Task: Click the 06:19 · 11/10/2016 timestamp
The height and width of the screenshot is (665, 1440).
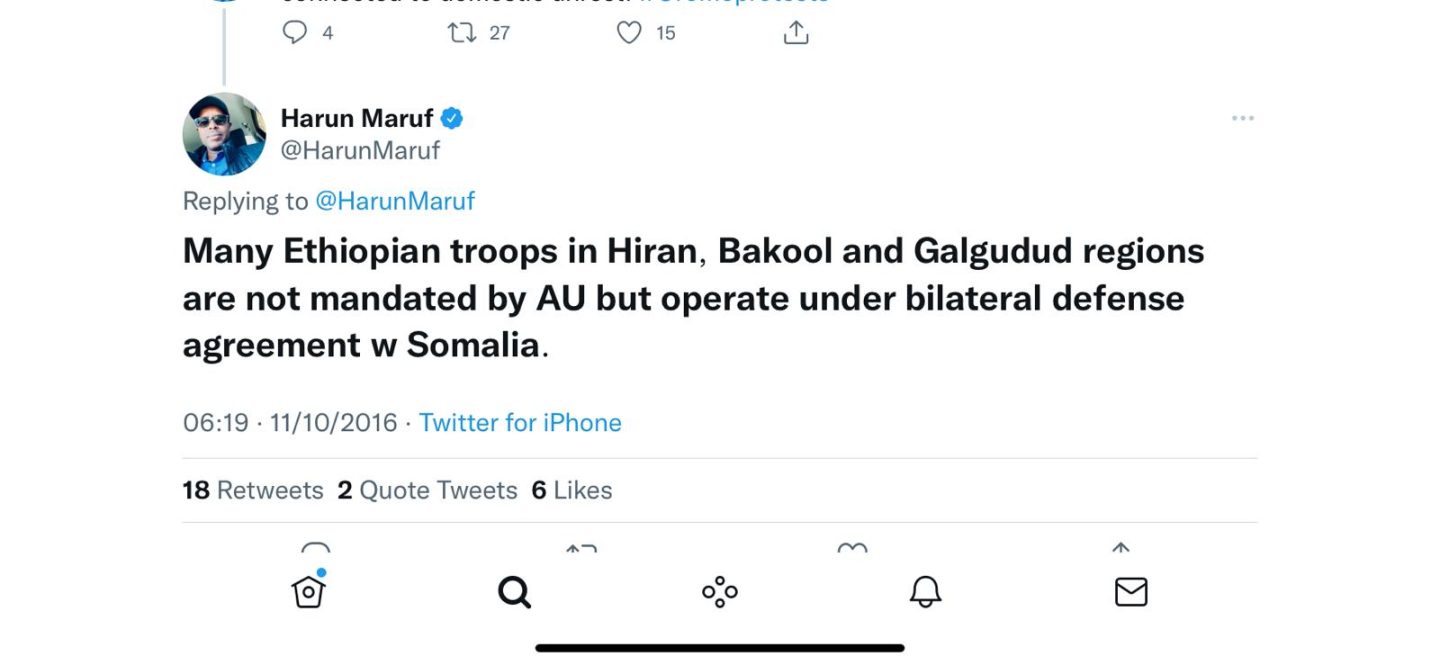Action: pyautogui.click(x=290, y=422)
